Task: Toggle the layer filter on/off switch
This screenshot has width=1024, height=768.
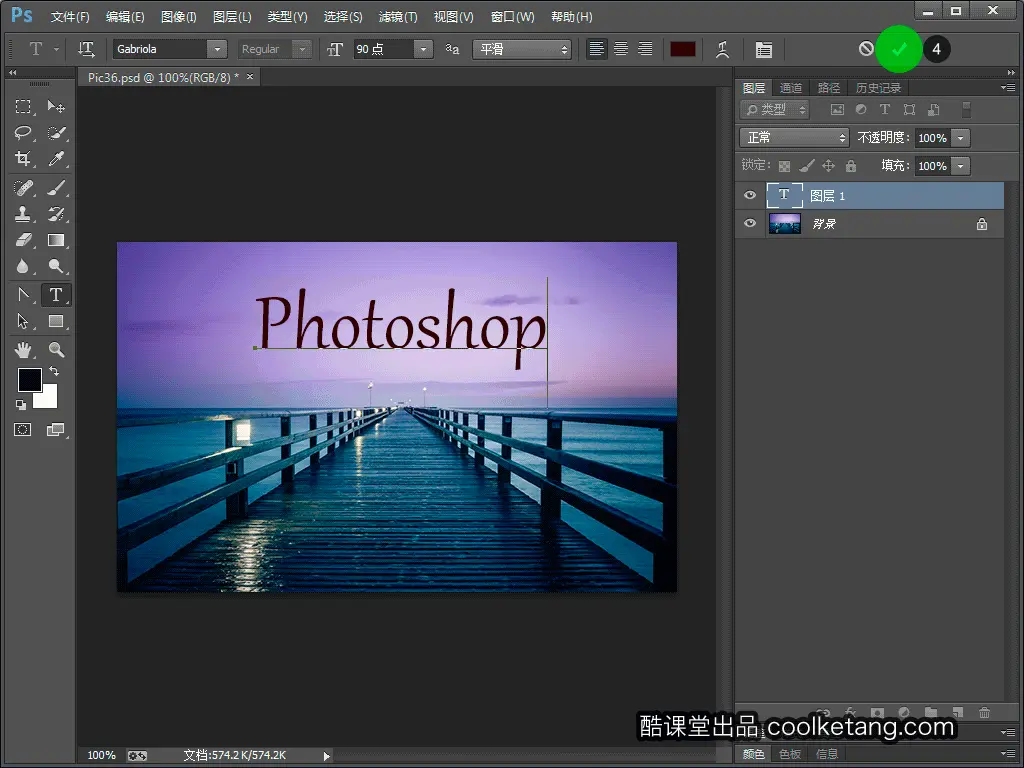Action: click(x=966, y=110)
